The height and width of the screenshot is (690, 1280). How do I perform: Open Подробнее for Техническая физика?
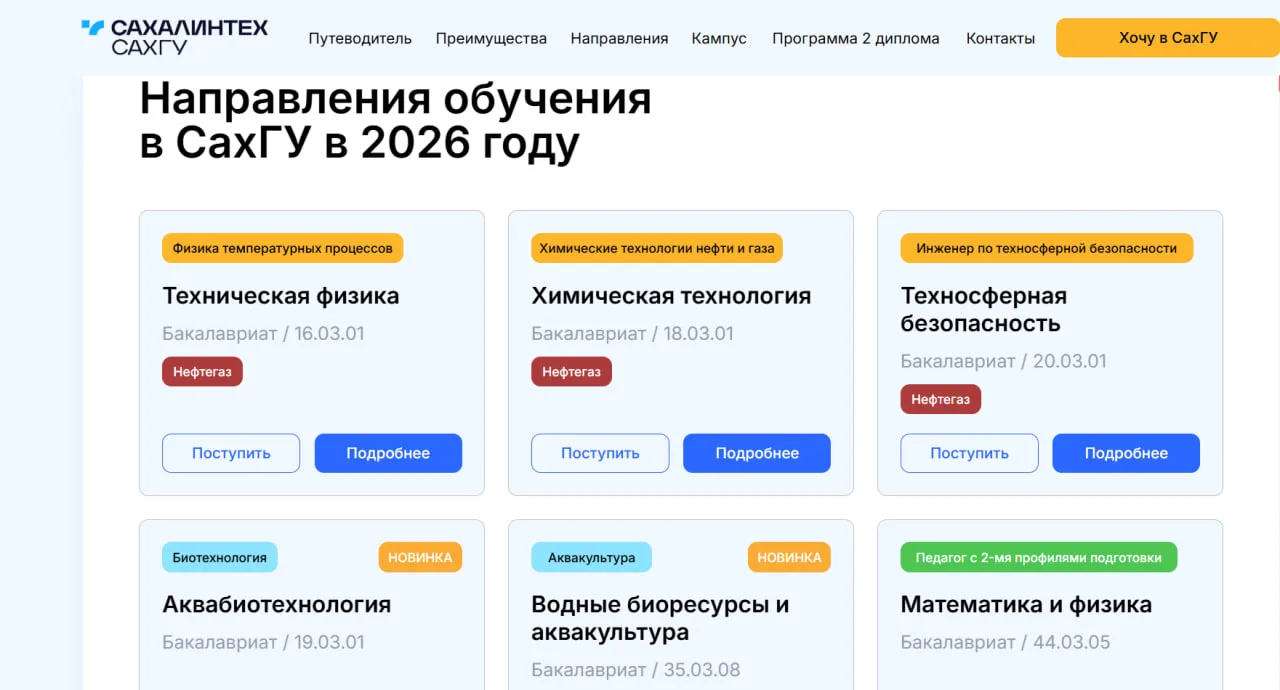388,453
